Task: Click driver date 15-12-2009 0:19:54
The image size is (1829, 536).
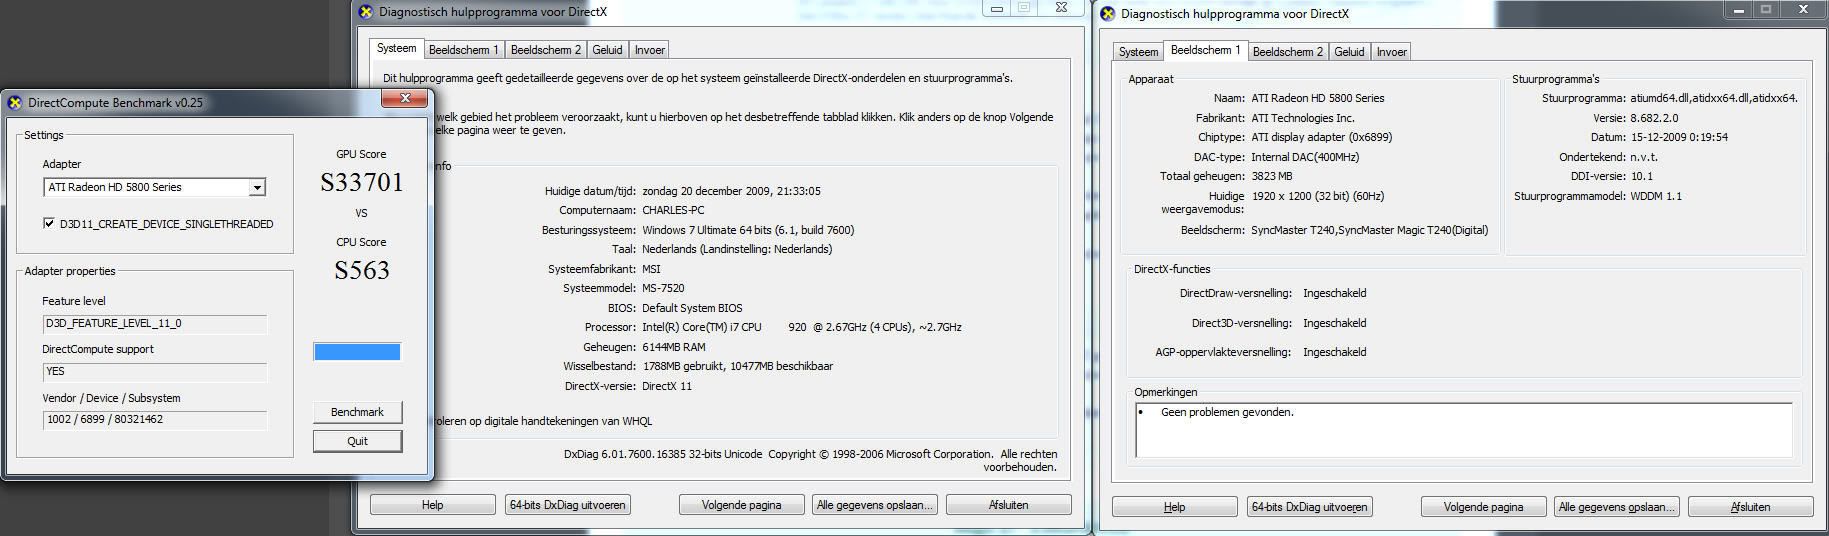Action: [x=1679, y=137]
